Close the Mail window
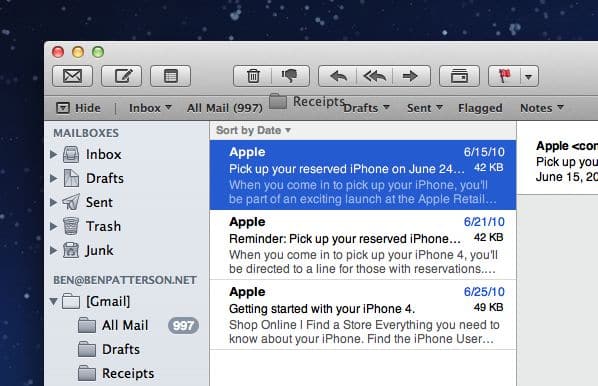 click(58, 52)
